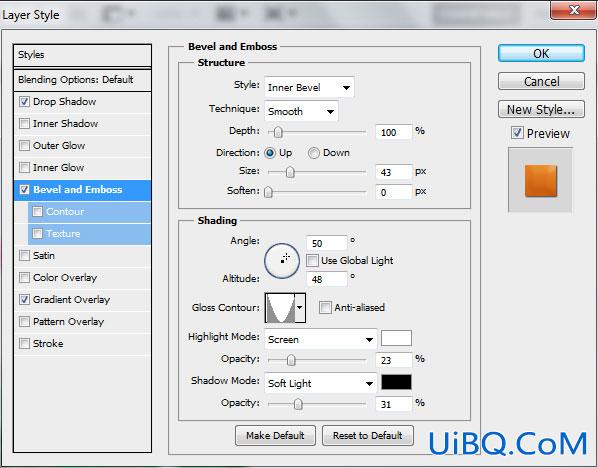Open the Technique dropdown showing Smooth
Screen dimensions: 598x468
pyautogui.click(x=301, y=112)
